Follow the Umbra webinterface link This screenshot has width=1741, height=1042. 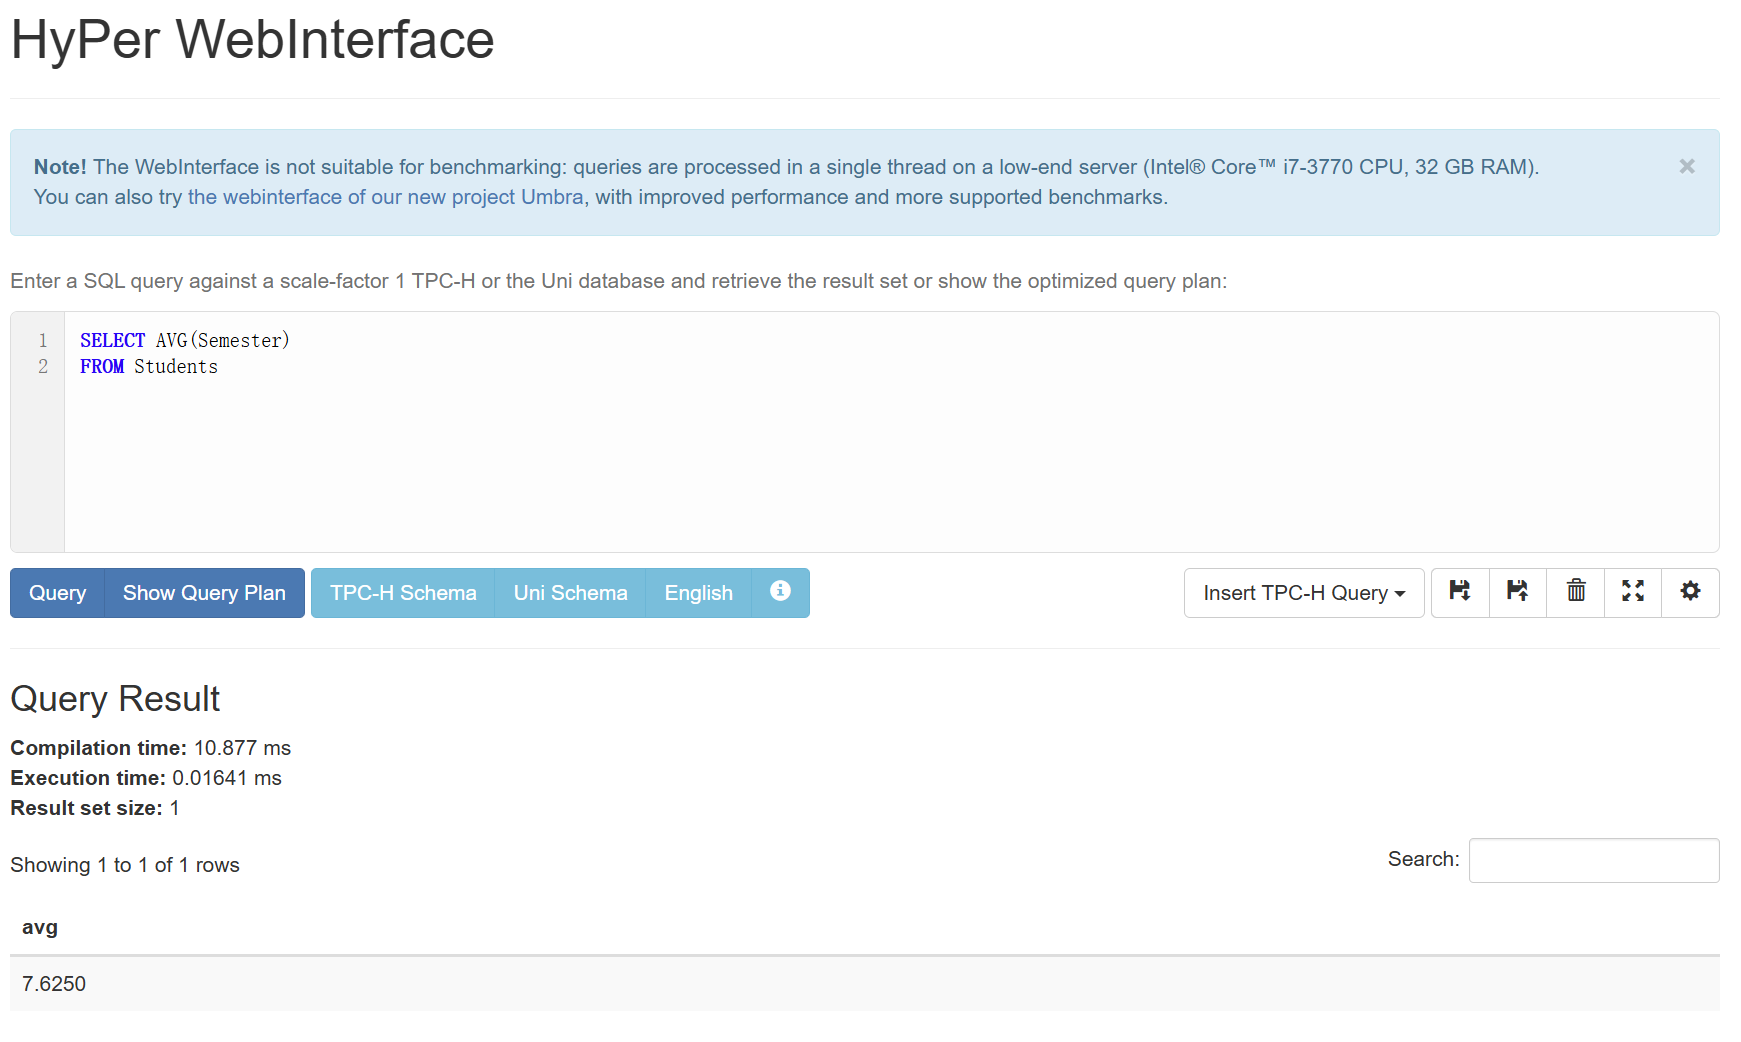coord(385,197)
